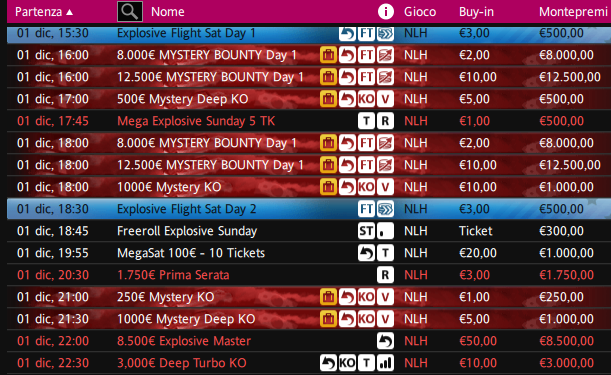The width and height of the screenshot is (611, 375).
Task: Click the KO icon on 250€ Mystery KO
Action: pos(366,297)
